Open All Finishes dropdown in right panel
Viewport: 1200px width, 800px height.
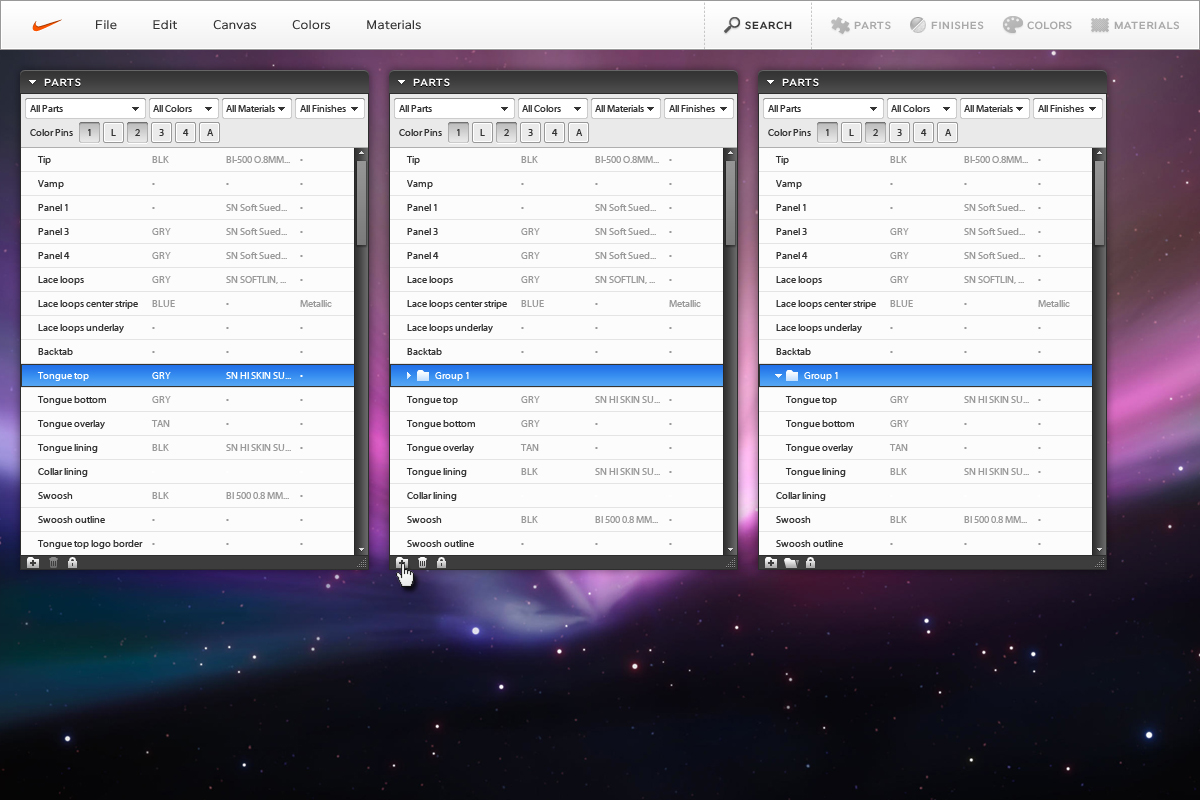point(1067,109)
